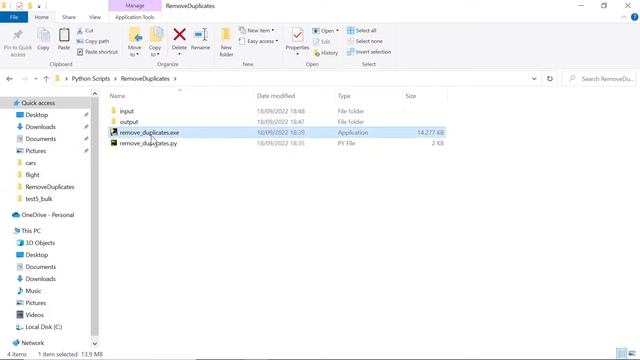Screen dimensions: 640x360
Task: Select Quick access in navigation pane
Action: point(38,103)
